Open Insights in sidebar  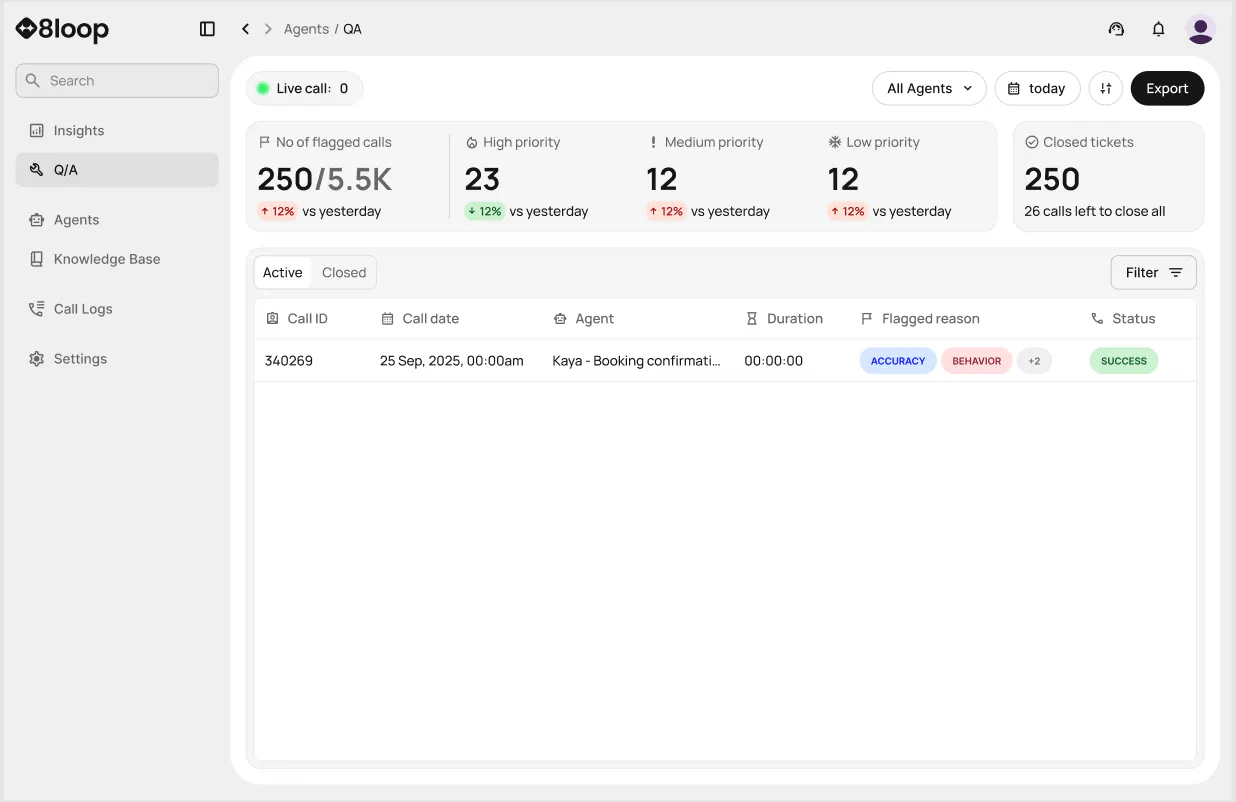coord(117,130)
